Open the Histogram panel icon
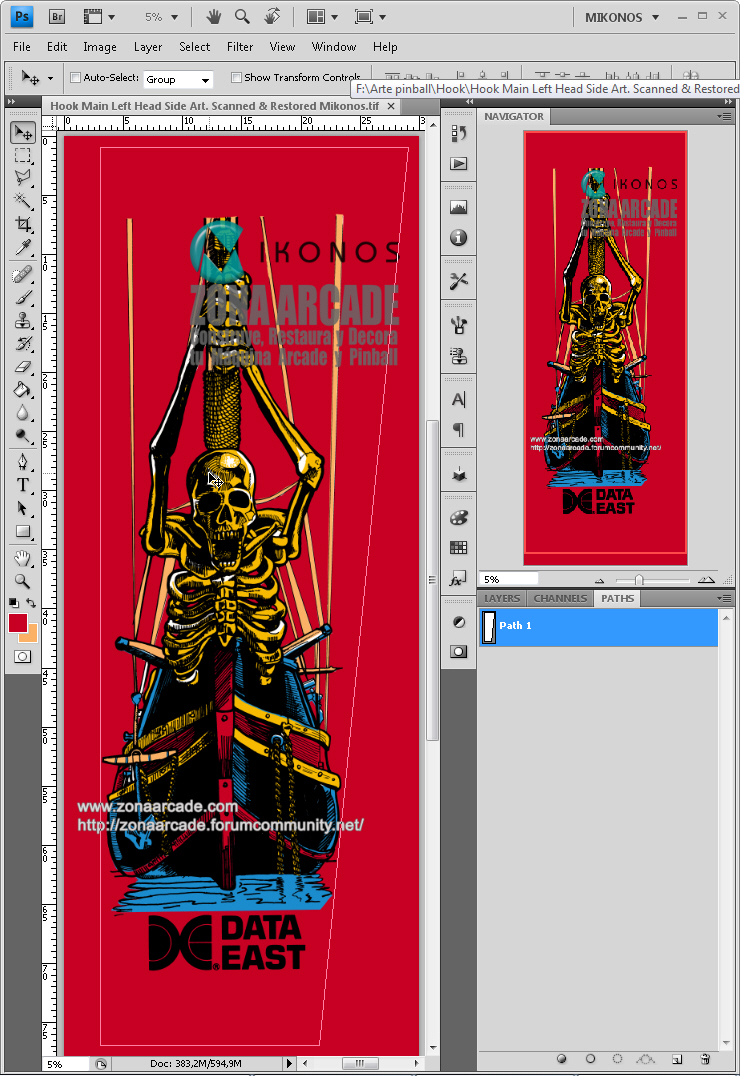This screenshot has width=740, height=1076. [x=459, y=207]
